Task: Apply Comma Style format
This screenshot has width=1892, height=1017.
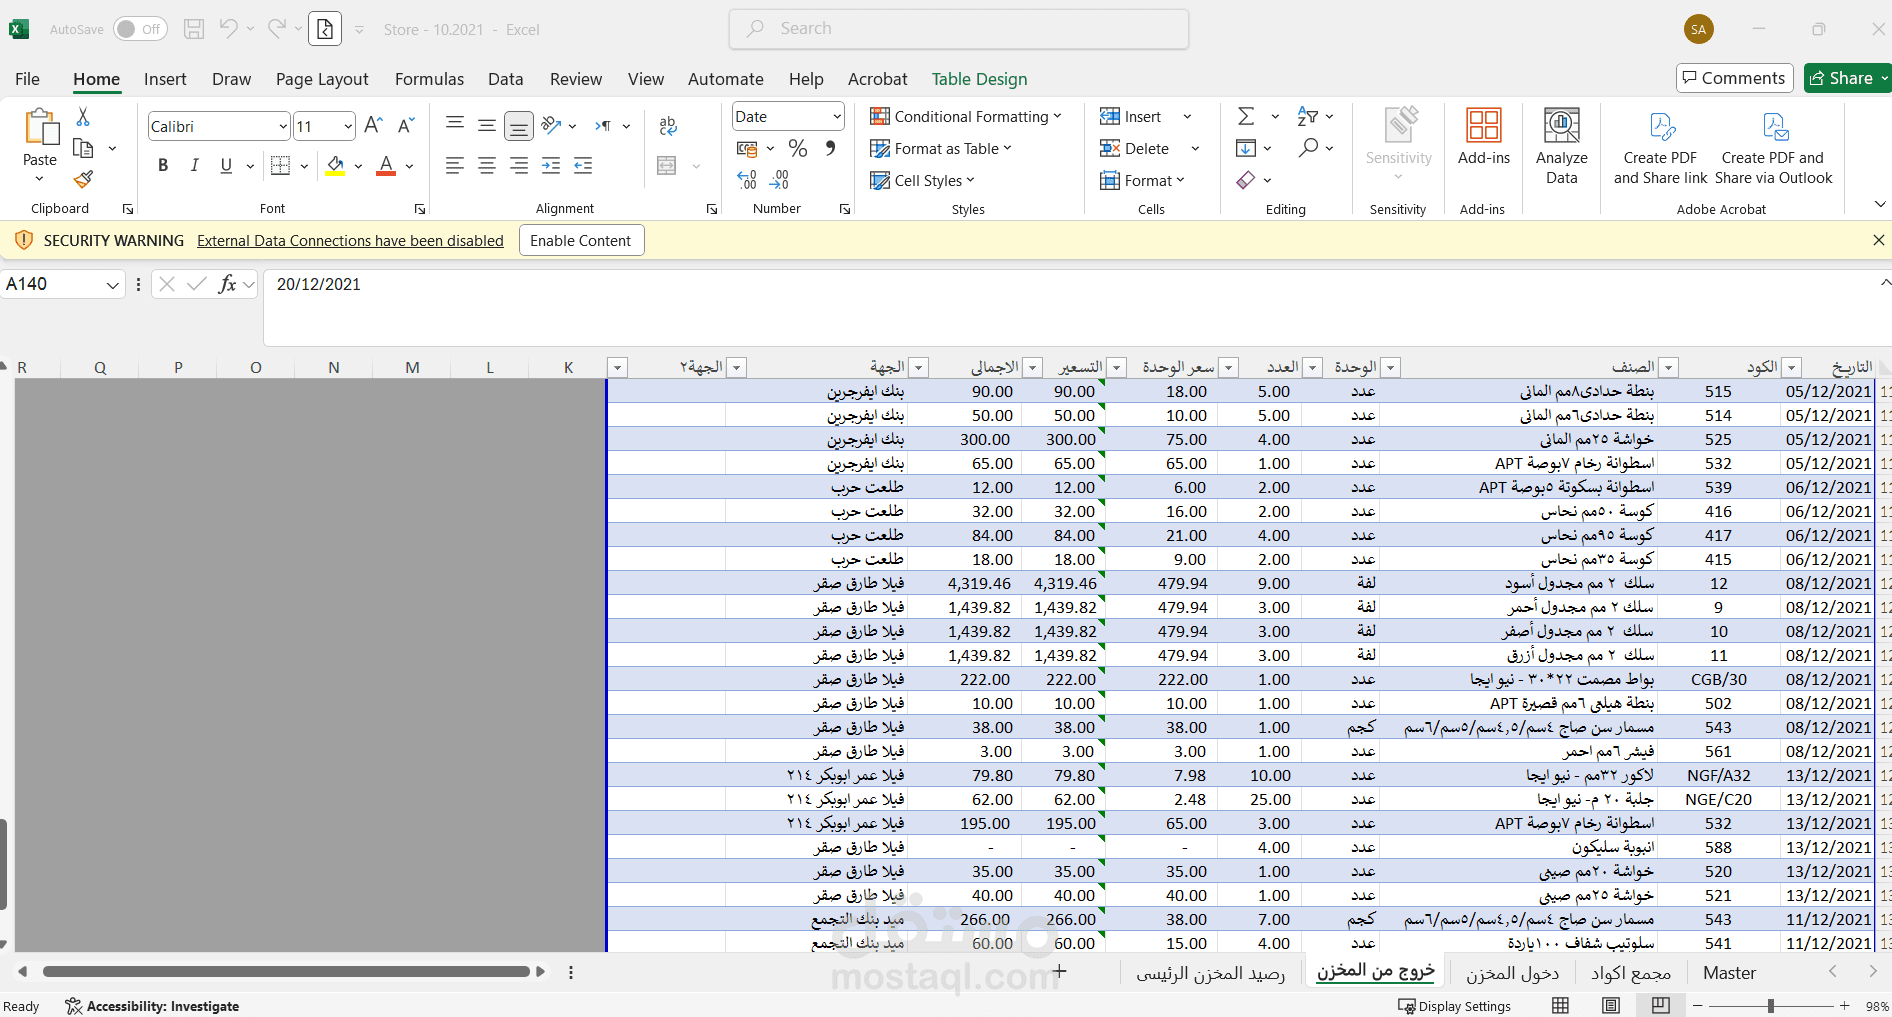Action: click(x=830, y=148)
